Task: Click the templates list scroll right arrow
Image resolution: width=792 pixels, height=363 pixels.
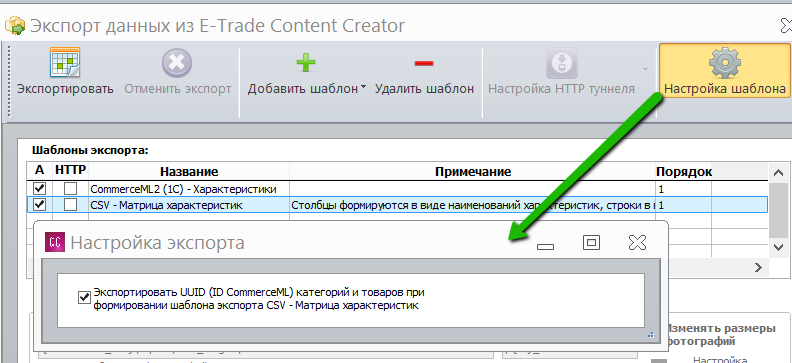Action: (x=759, y=267)
